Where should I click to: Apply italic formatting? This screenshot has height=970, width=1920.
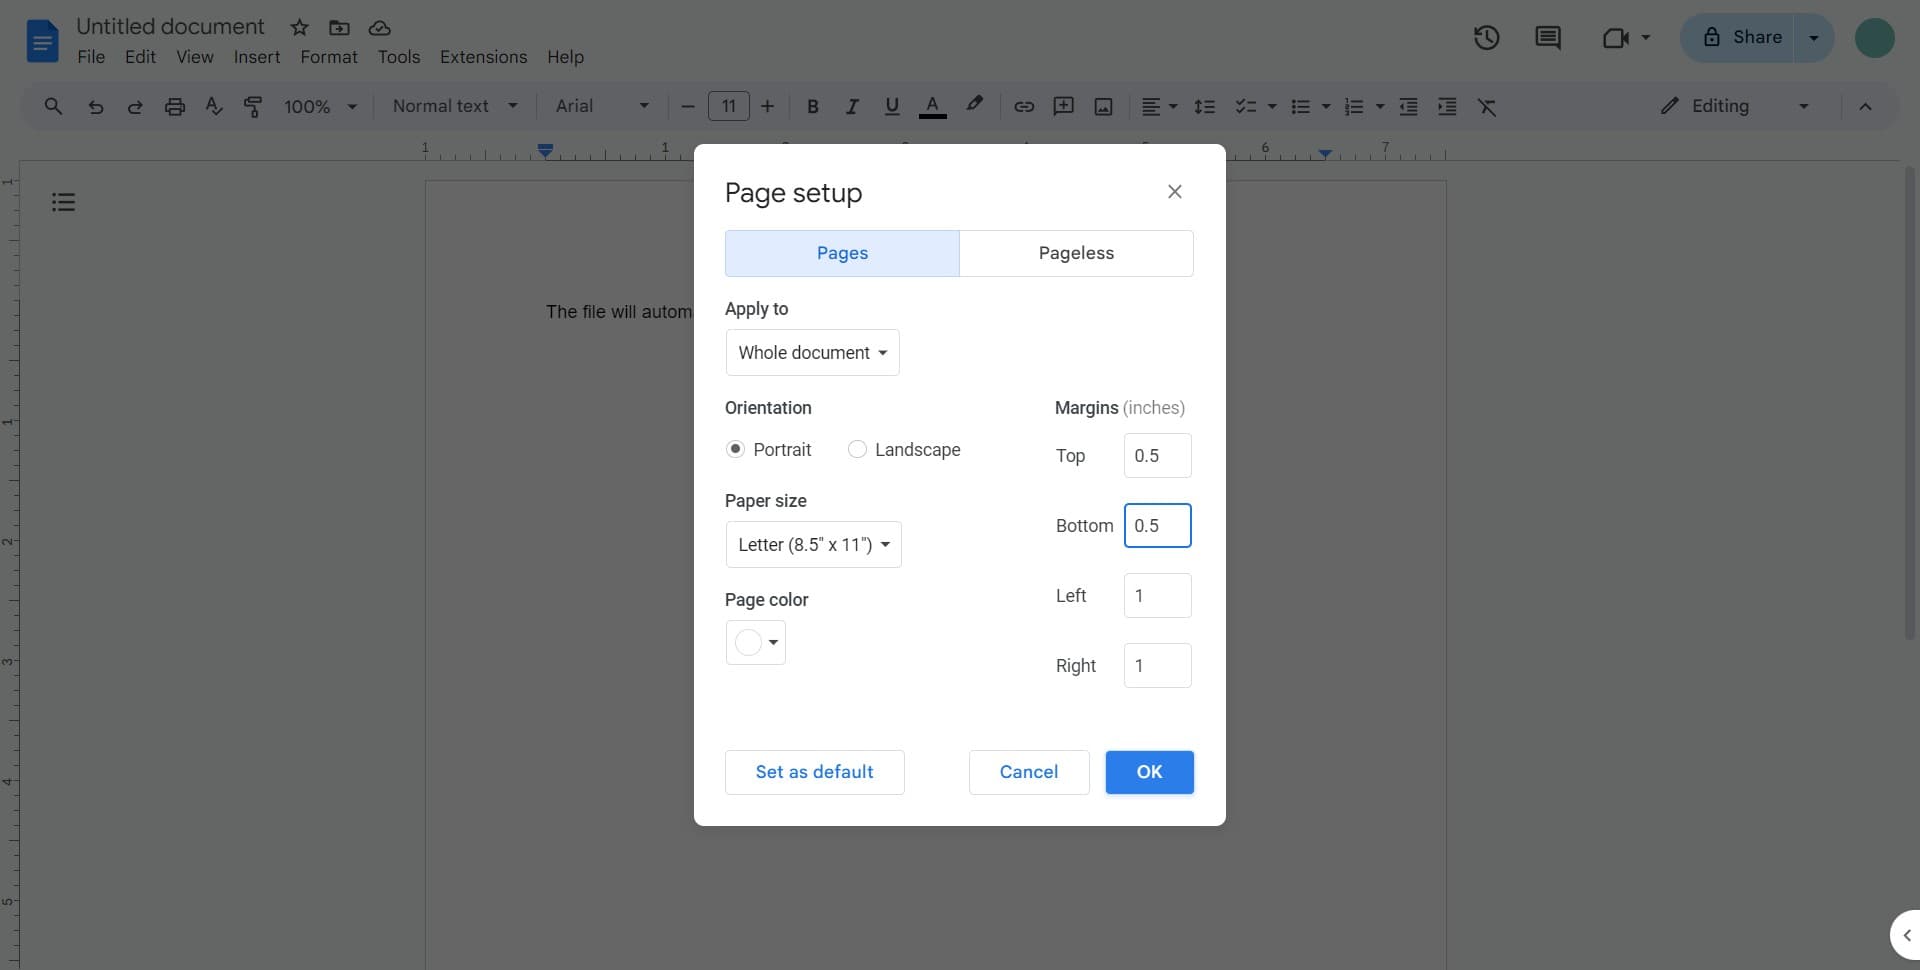[852, 106]
